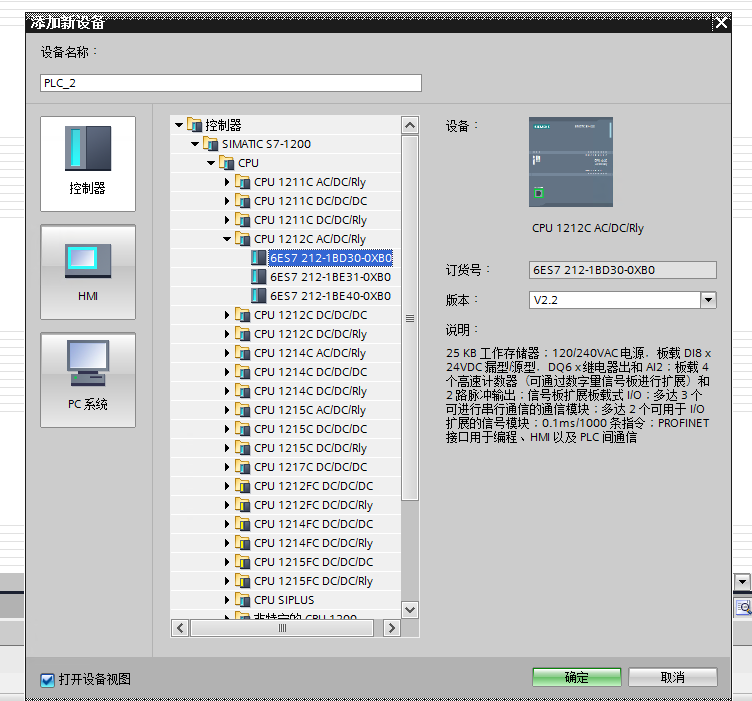This screenshot has height=701, width=752.
Task: Select the HMI device category icon
Action: click(88, 272)
